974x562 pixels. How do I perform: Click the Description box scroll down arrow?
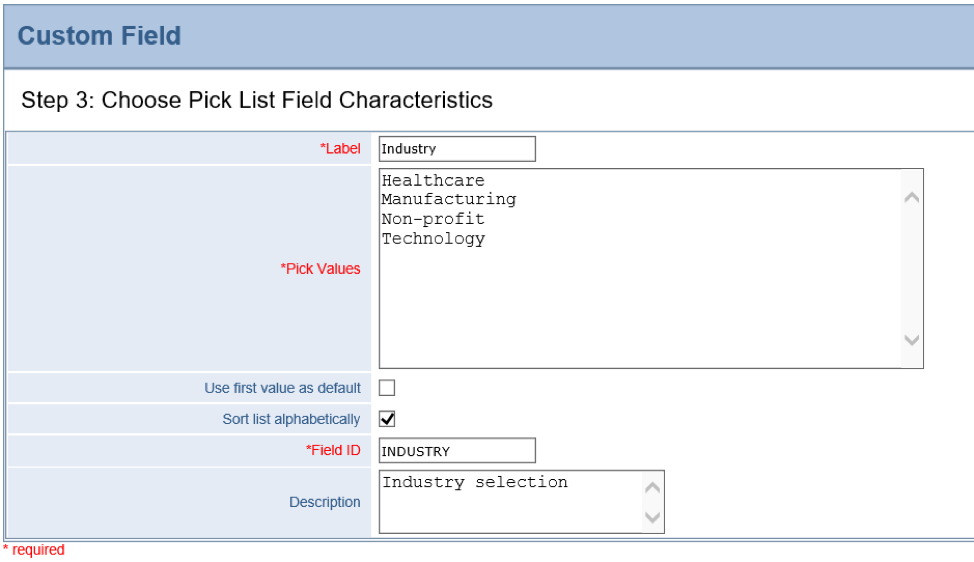click(653, 517)
